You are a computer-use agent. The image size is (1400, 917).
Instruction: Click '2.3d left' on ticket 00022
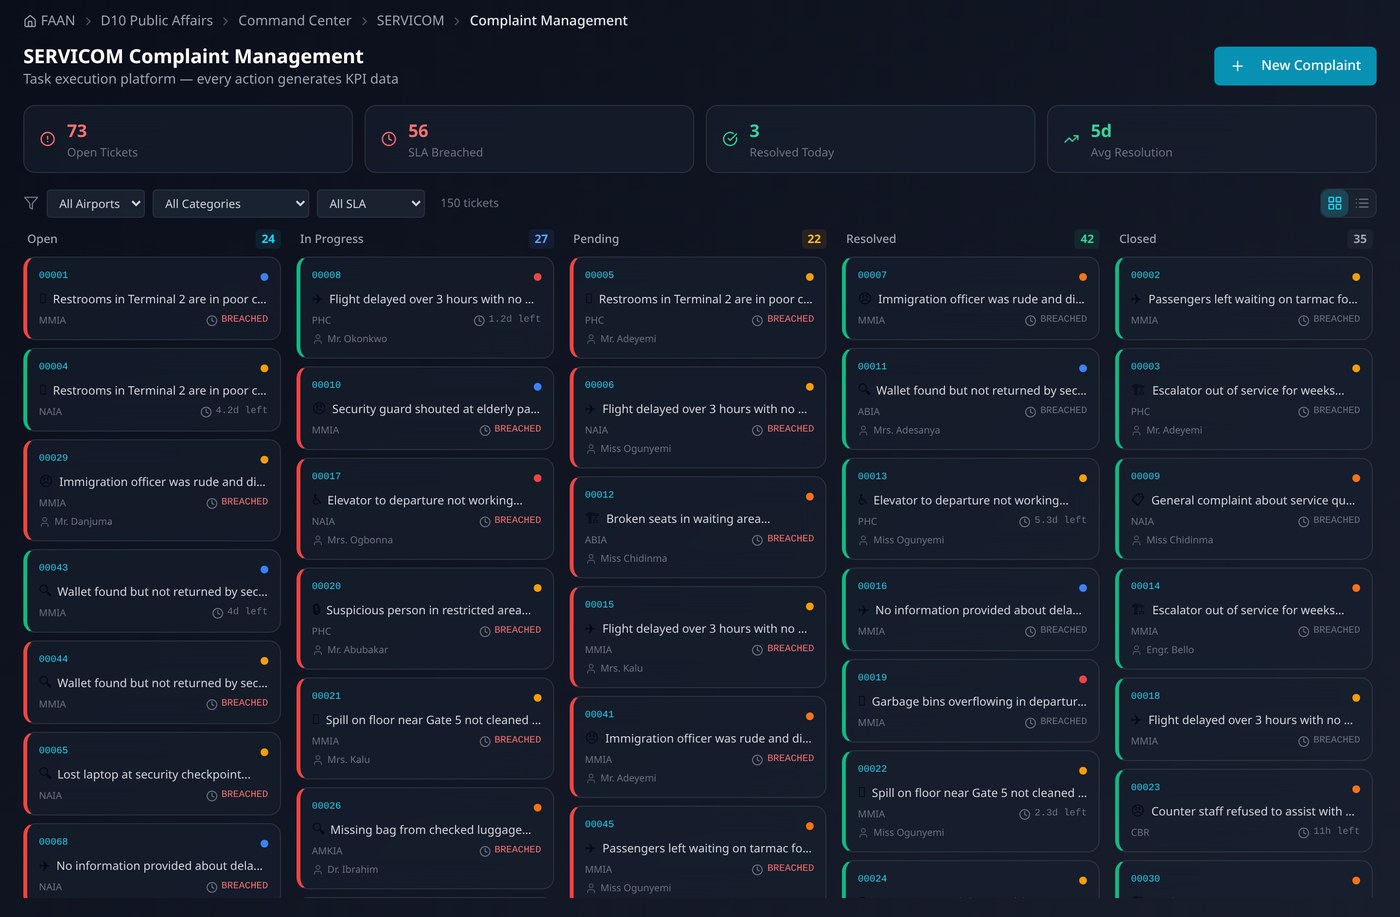[x=1060, y=813]
